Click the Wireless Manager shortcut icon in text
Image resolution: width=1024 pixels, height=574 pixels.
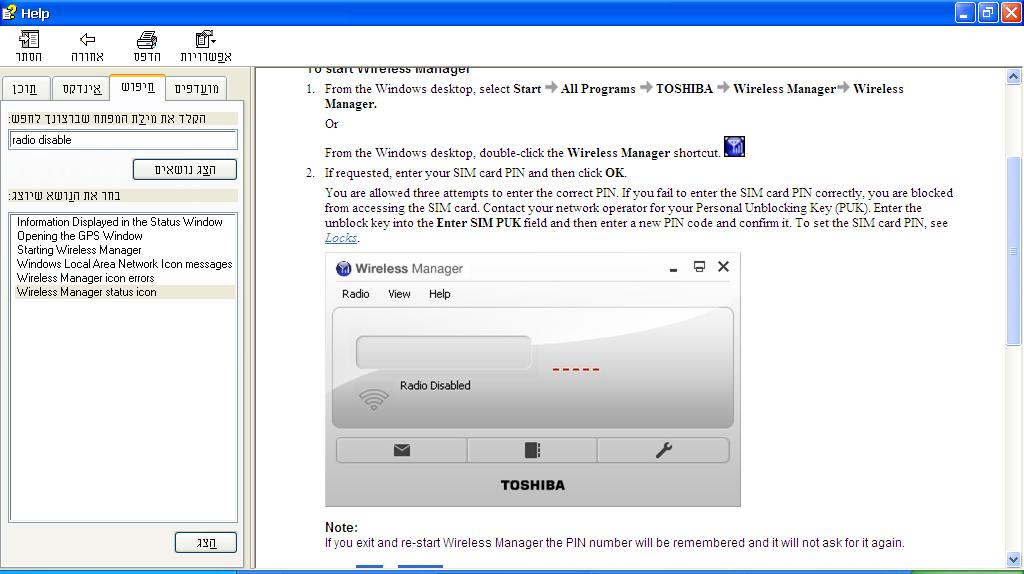click(x=734, y=146)
